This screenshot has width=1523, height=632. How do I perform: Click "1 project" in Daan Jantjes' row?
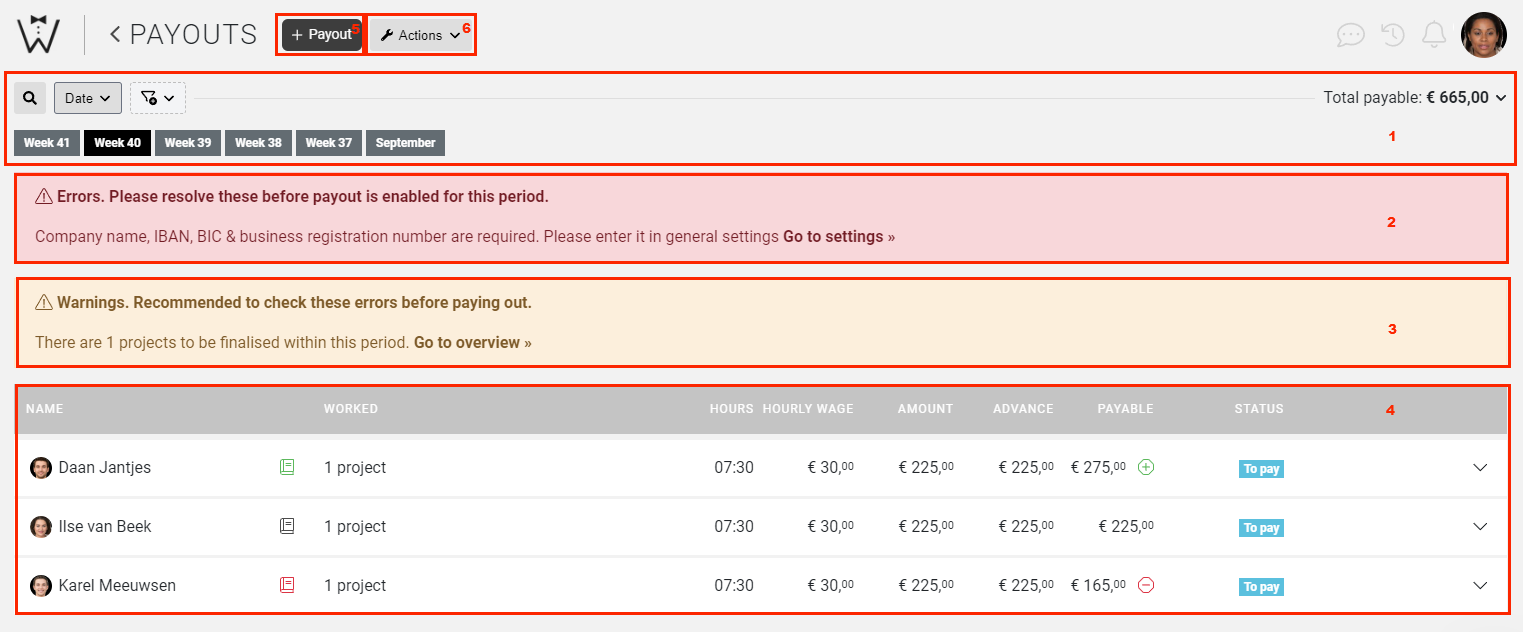click(x=355, y=467)
